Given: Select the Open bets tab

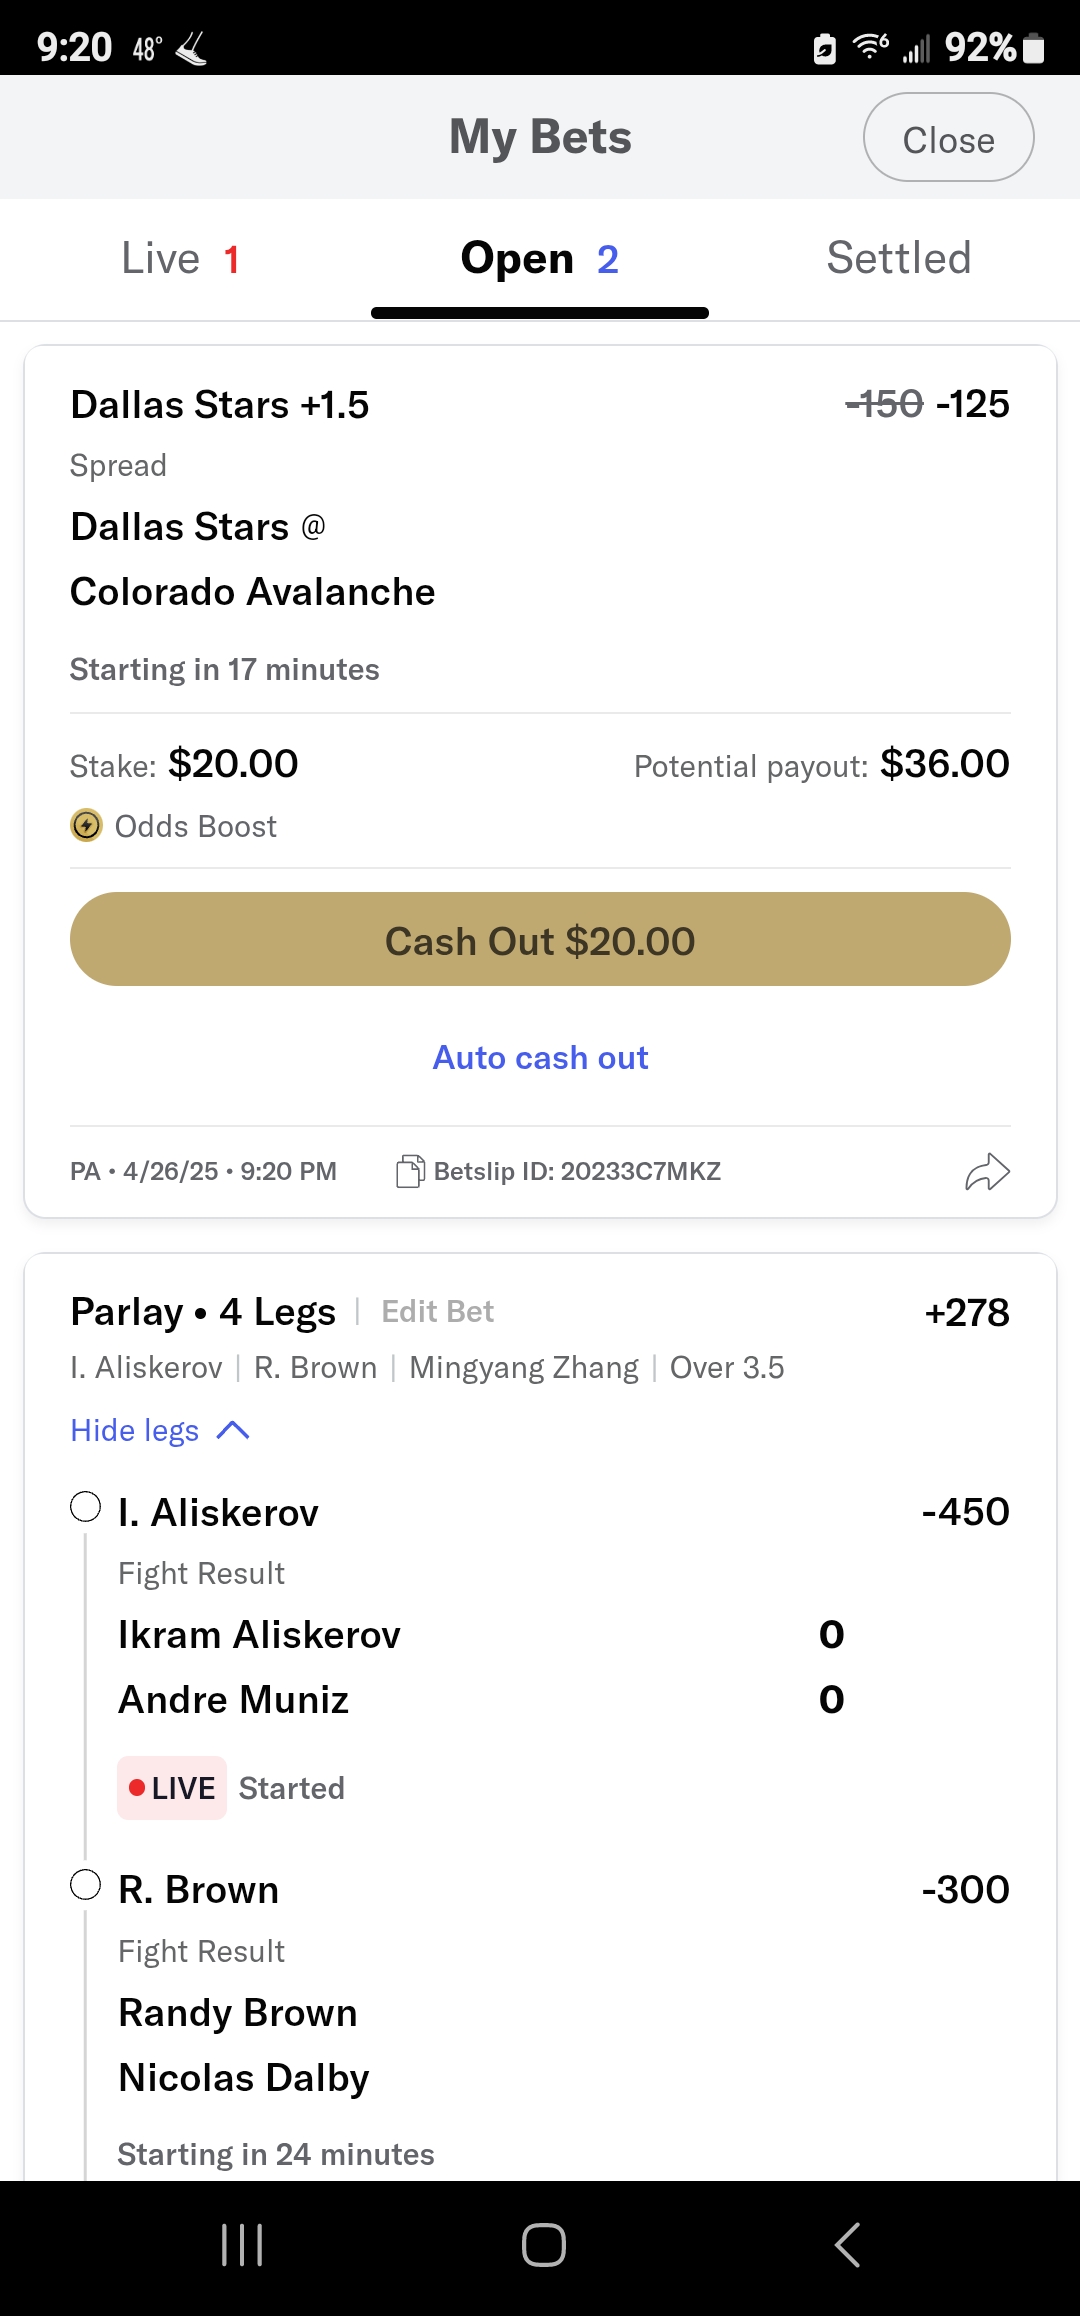Looking at the screenshot, I should [x=539, y=259].
